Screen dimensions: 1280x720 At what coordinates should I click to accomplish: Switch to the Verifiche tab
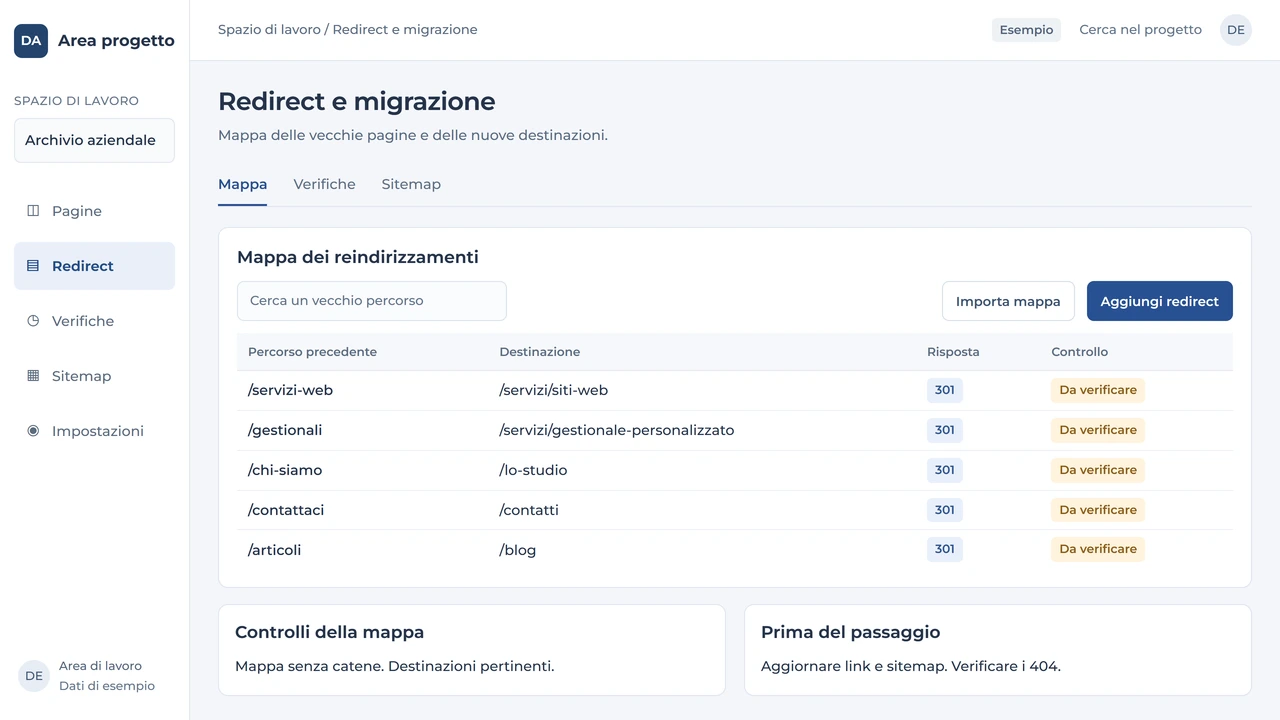[x=324, y=184]
